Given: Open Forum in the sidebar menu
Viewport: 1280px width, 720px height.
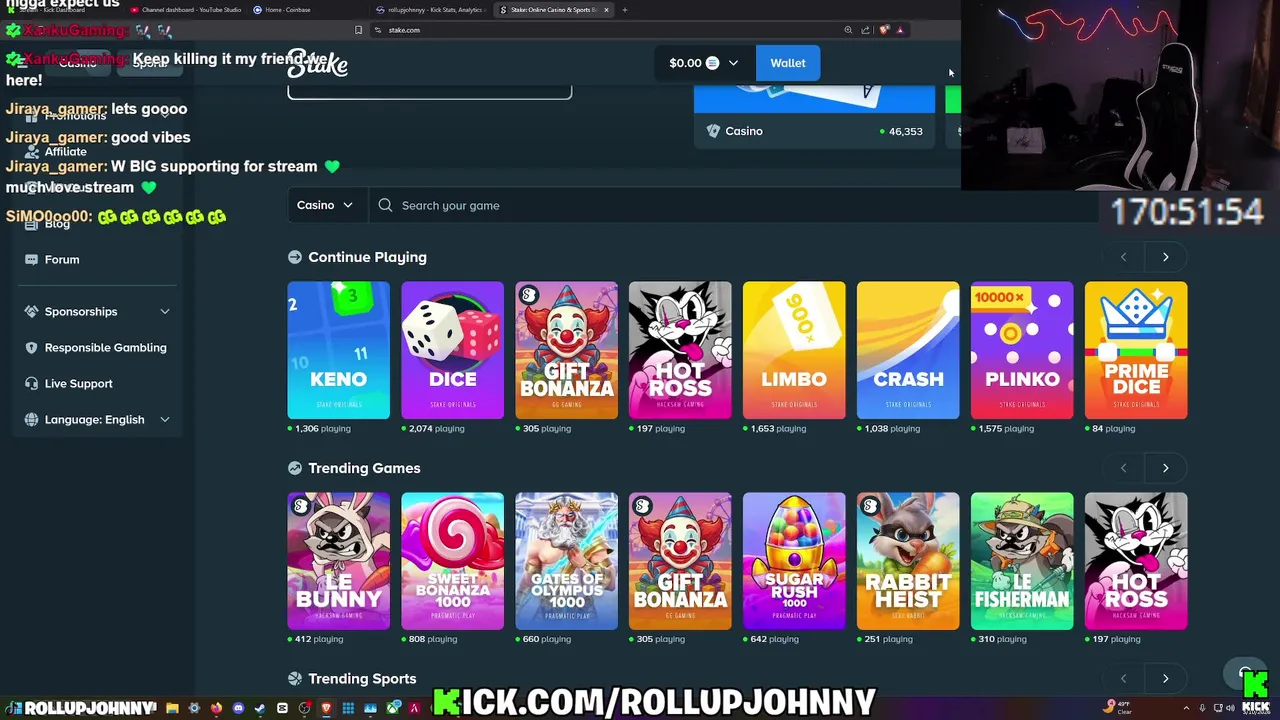Looking at the screenshot, I should 62,259.
